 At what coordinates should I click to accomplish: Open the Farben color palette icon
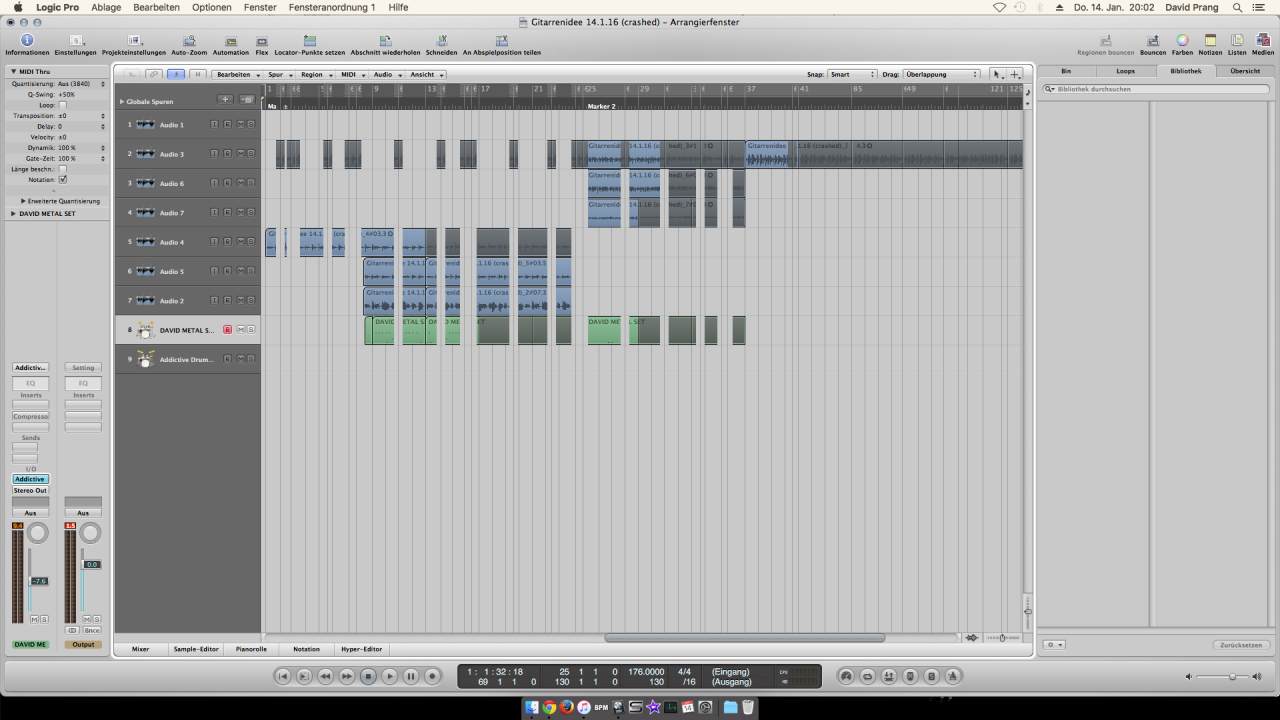coord(1182,41)
